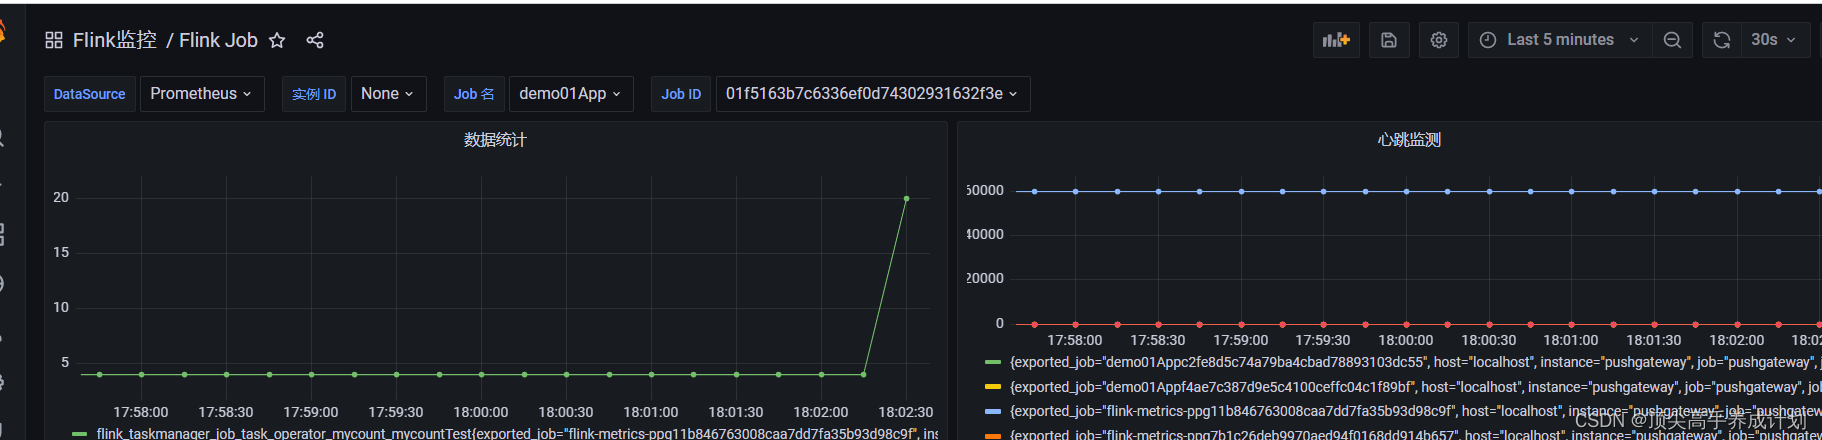Open the 心跳监测 panel title menu
This screenshot has width=1822, height=440.
click(x=1409, y=140)
